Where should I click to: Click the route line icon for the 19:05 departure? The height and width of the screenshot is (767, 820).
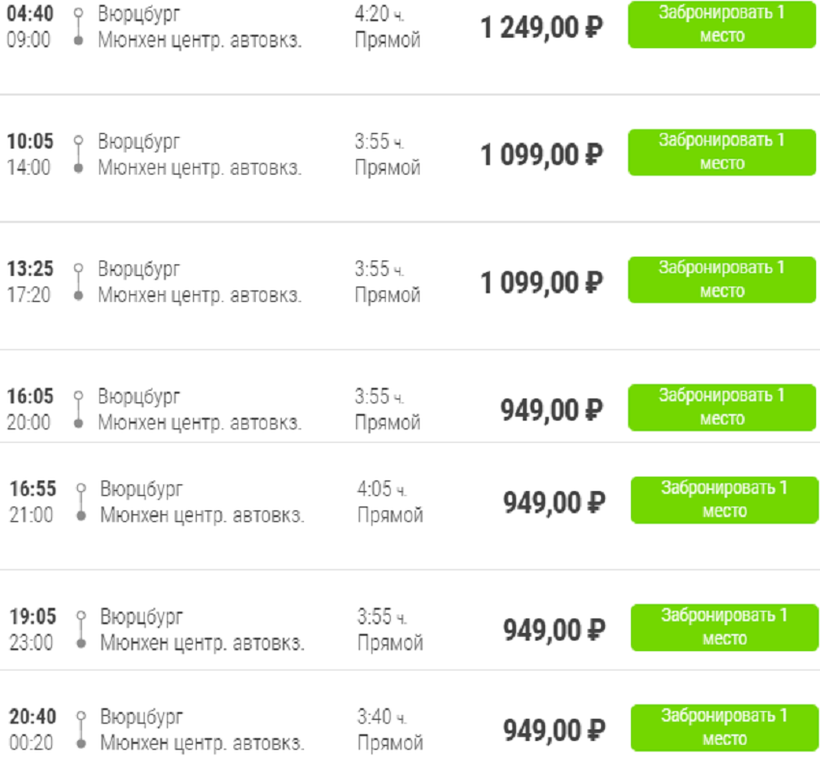point(81,629)
